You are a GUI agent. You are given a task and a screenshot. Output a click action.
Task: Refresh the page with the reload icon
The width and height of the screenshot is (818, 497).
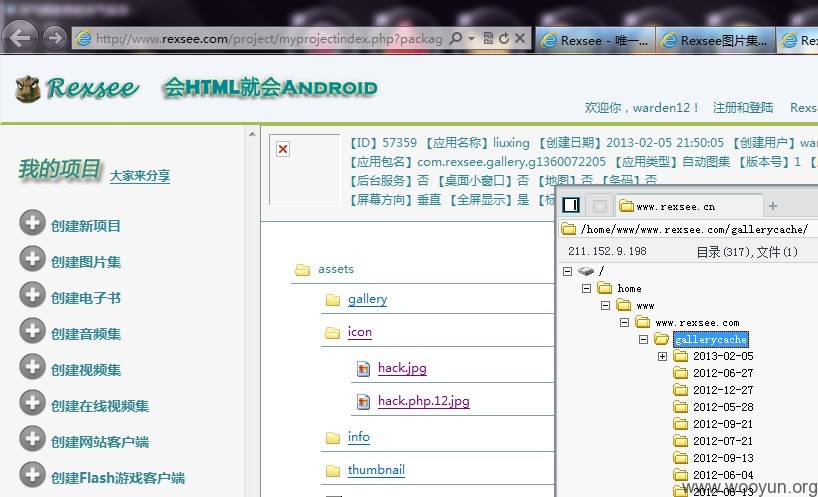point(504,38)
